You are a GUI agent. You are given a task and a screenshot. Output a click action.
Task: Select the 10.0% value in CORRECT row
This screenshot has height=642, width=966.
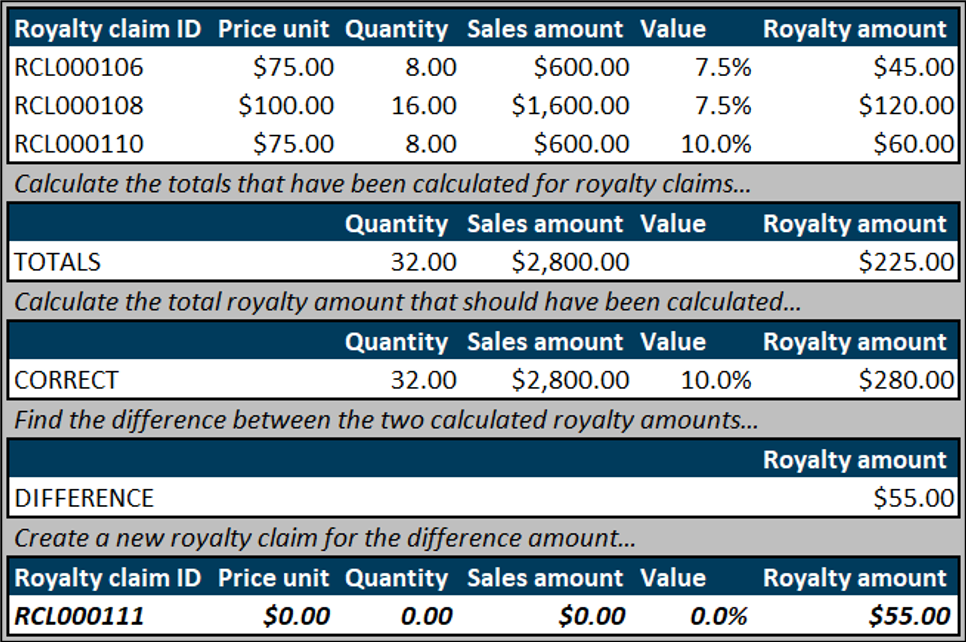715,380
